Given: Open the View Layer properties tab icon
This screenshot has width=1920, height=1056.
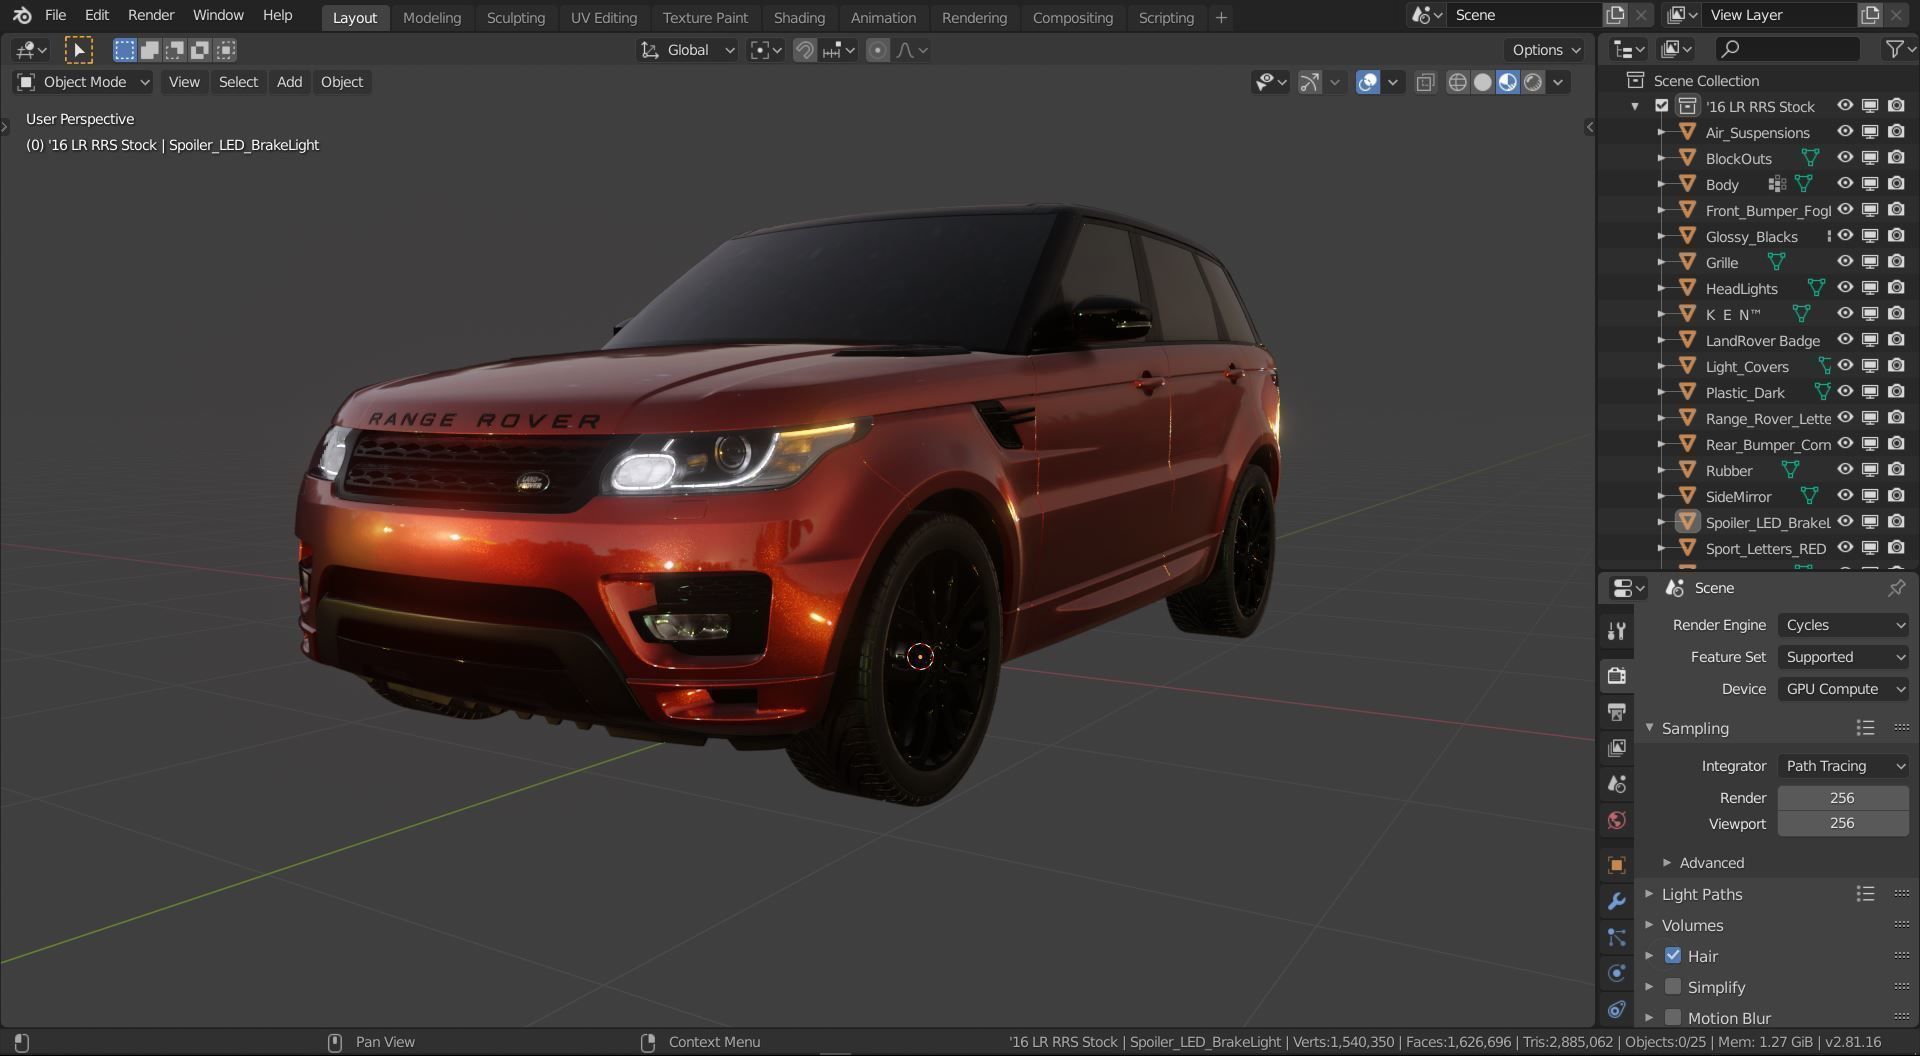Looking at the screenshot, I should pos(1616,748).
